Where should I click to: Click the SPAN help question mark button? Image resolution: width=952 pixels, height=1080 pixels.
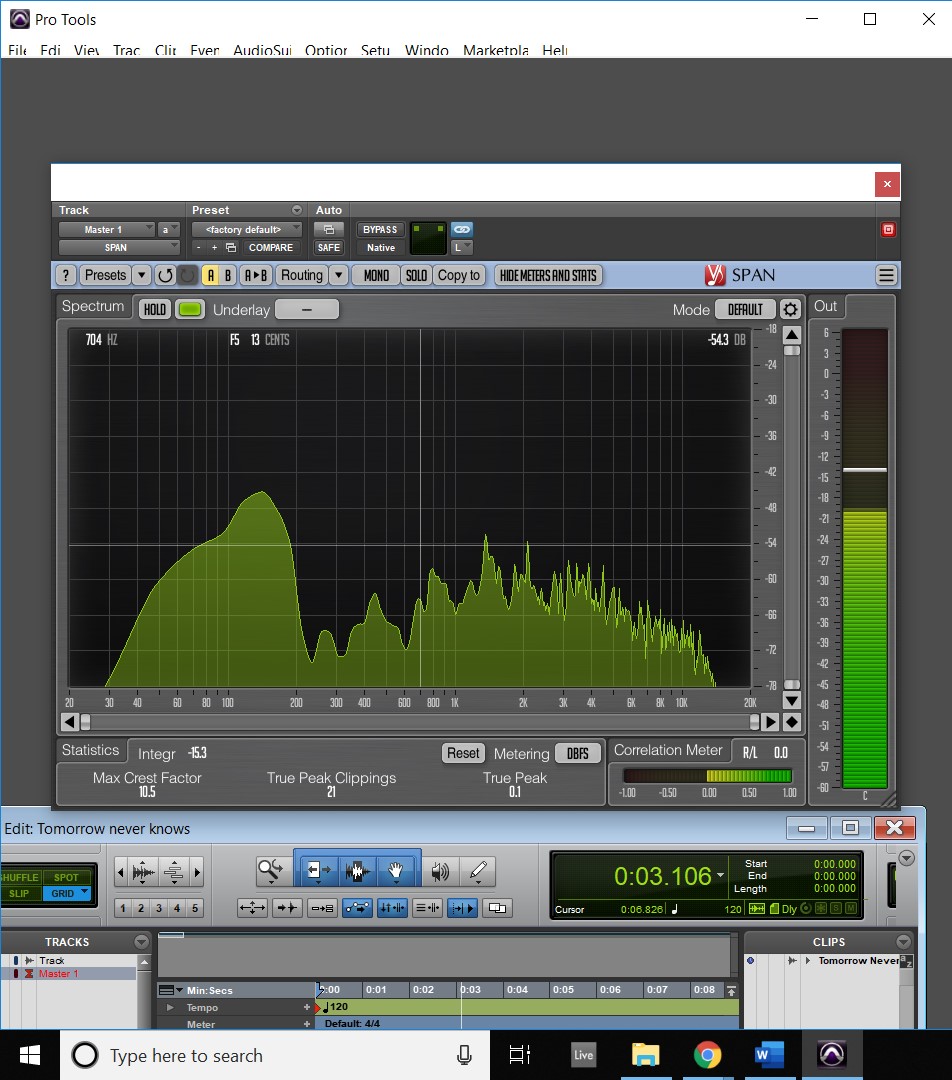click(66, 275)
